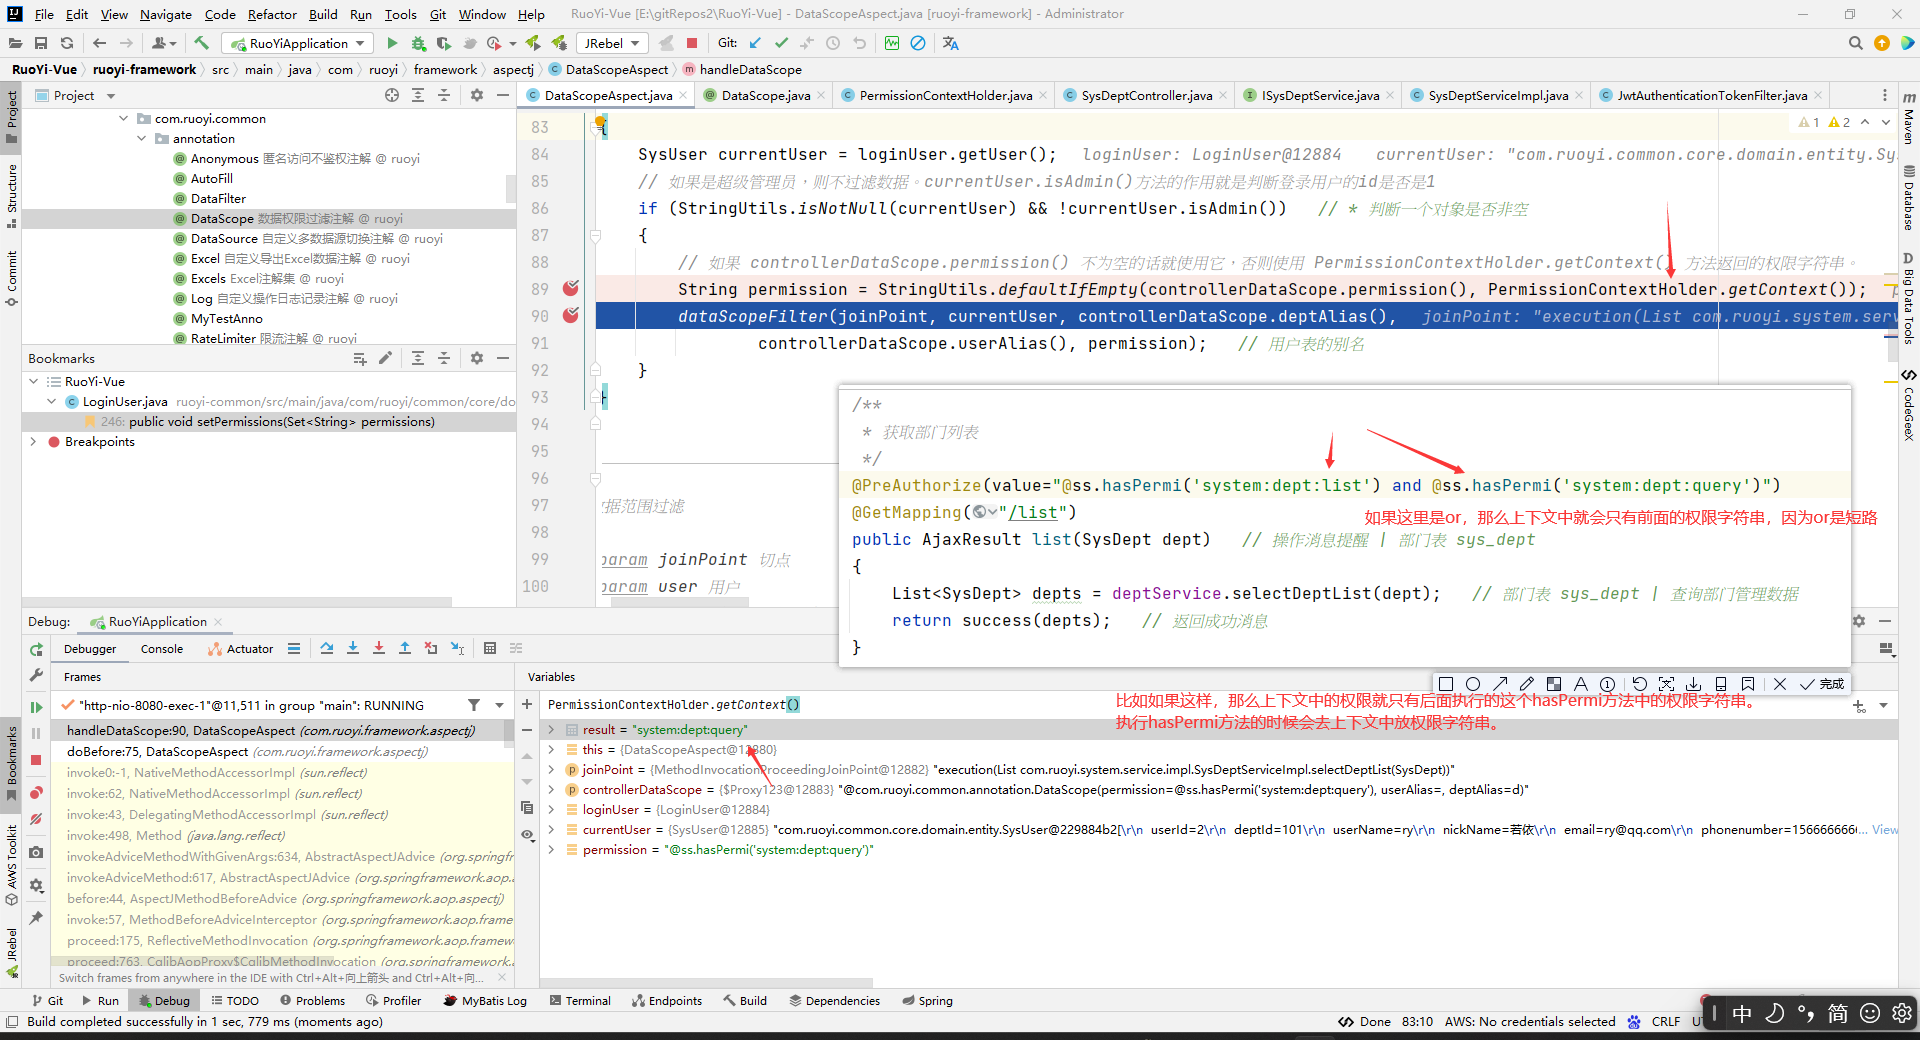
Task: Open the MyBatis Log tool window
Action: [x=485, y=1000]
